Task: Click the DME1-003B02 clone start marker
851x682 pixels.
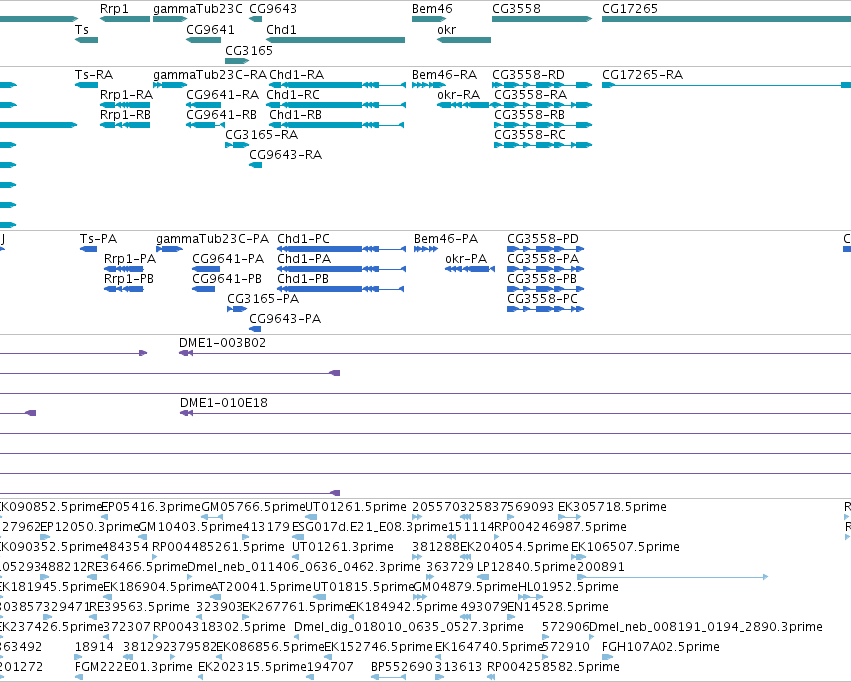Action: pos(186,353)
